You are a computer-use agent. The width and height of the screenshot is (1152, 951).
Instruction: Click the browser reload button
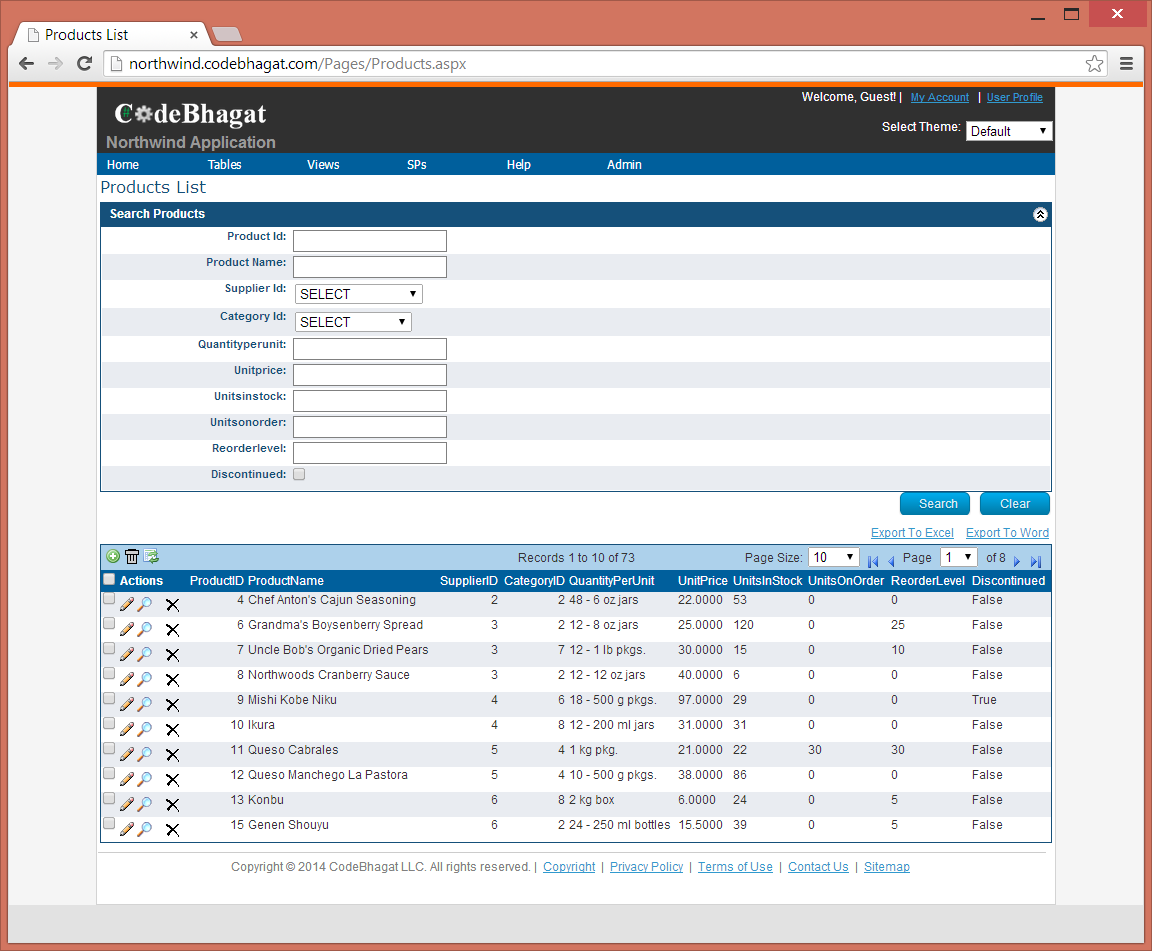click(x=85, y=64)
